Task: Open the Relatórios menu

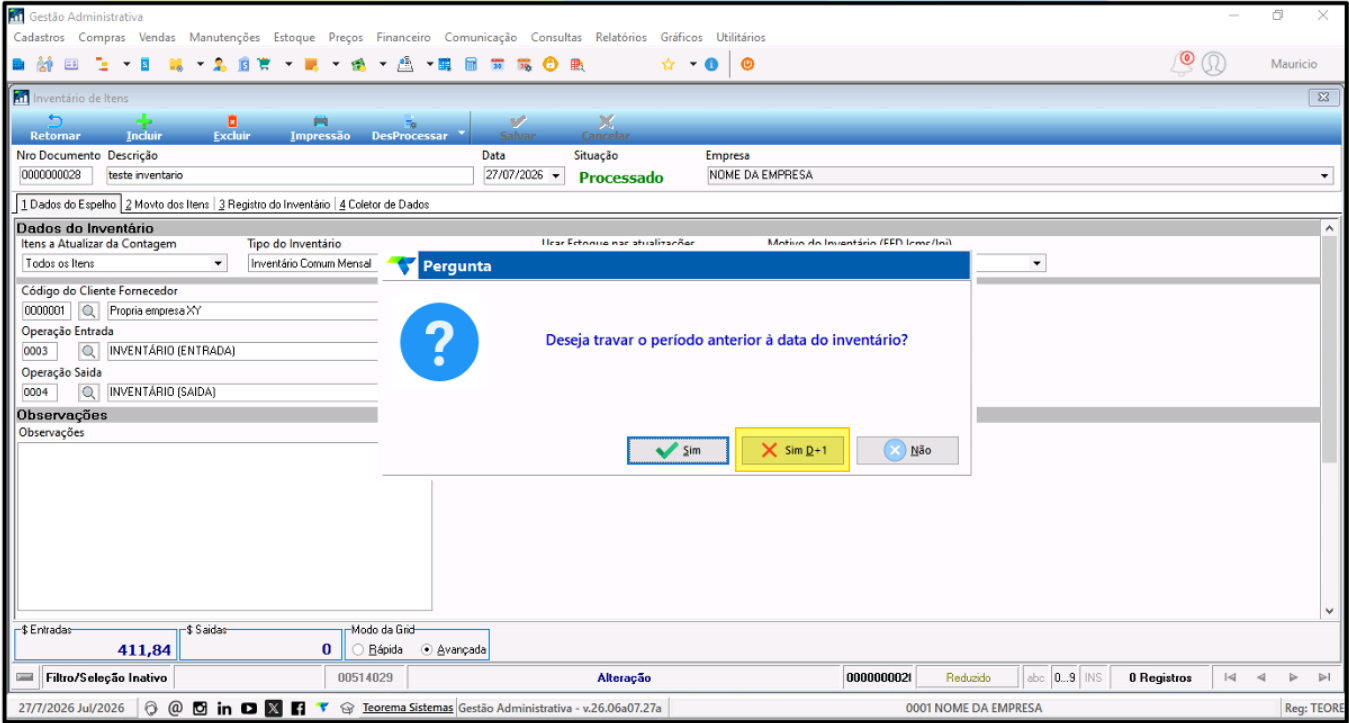Action: [x=621, y=37]
